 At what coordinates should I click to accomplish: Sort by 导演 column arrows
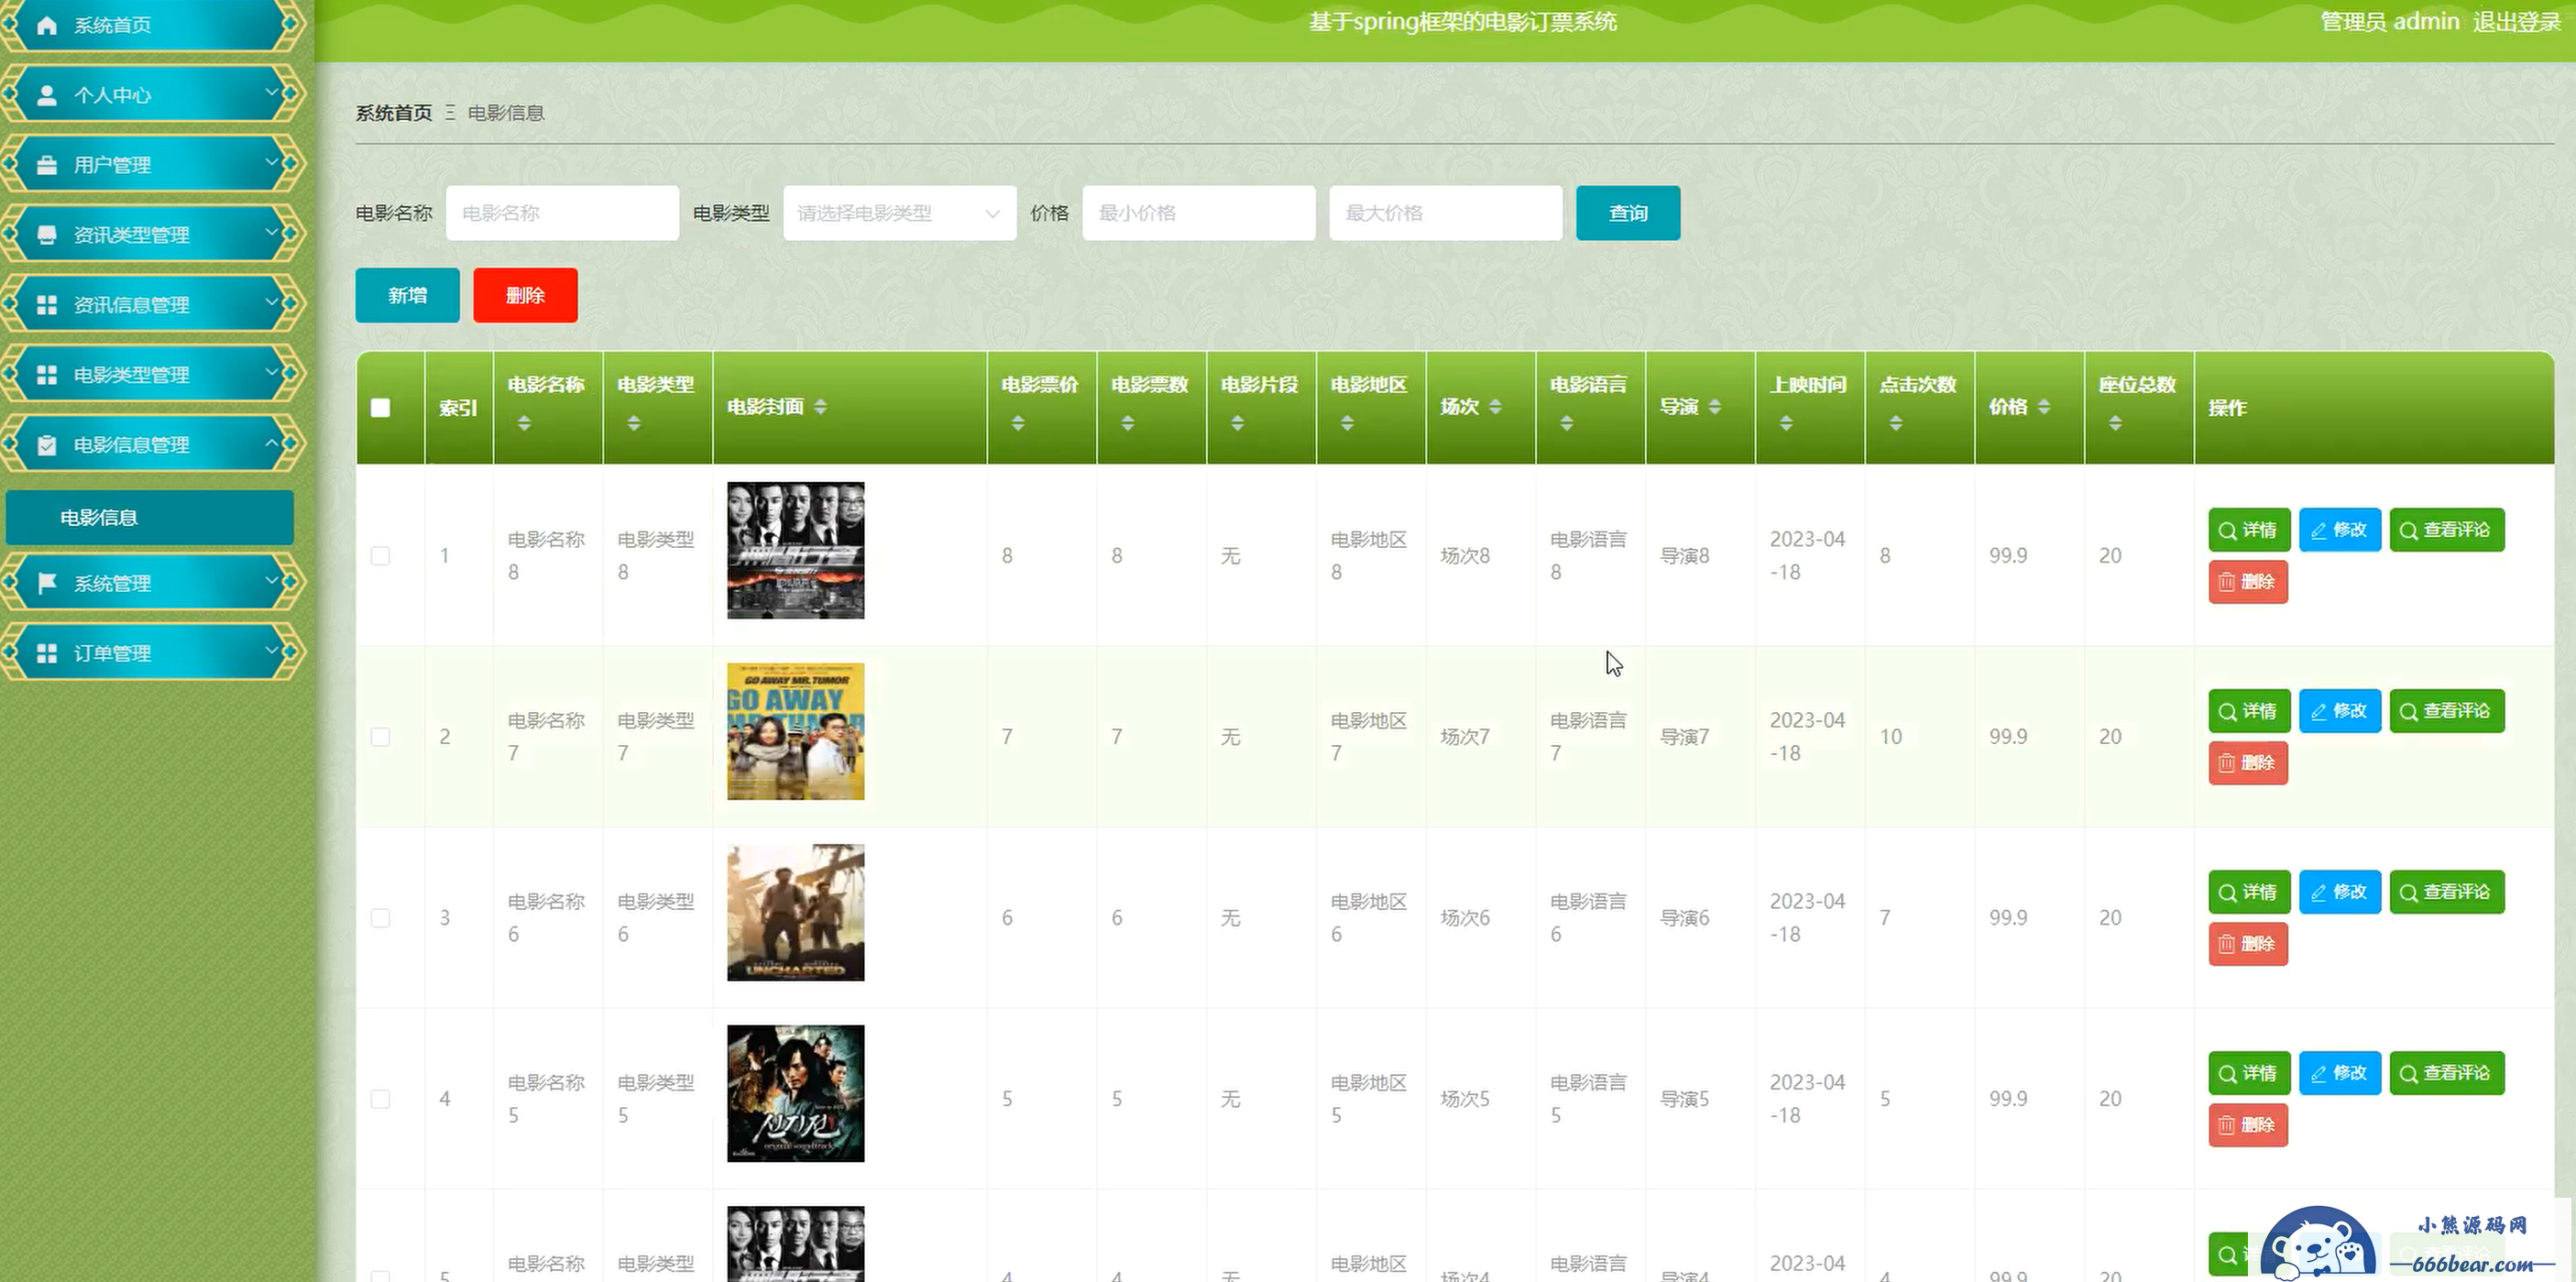[1715, 407]
